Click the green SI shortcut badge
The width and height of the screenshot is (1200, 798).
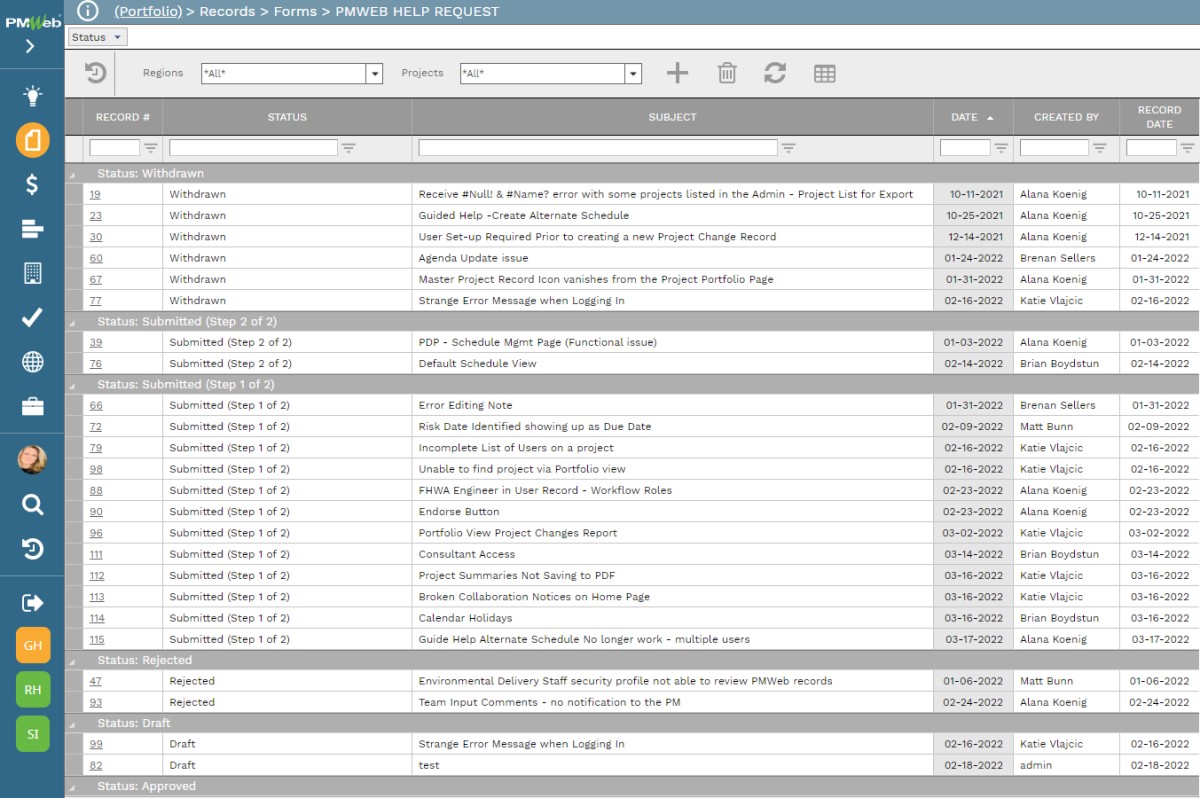click(x=33, y=734)
